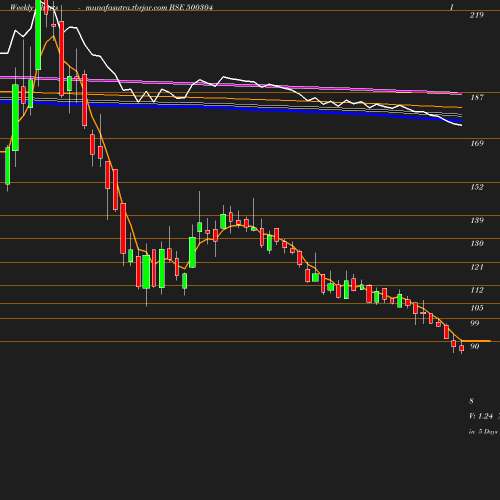Screen dimensions: 500x500
Task: Select the 169 price level label
Action: pos(477,143)
